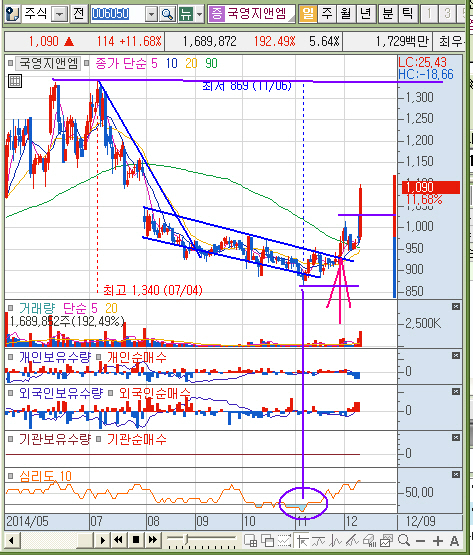Click the 전 button near stock code
Viewport: 473px width, 555px height.
point(79,14)
